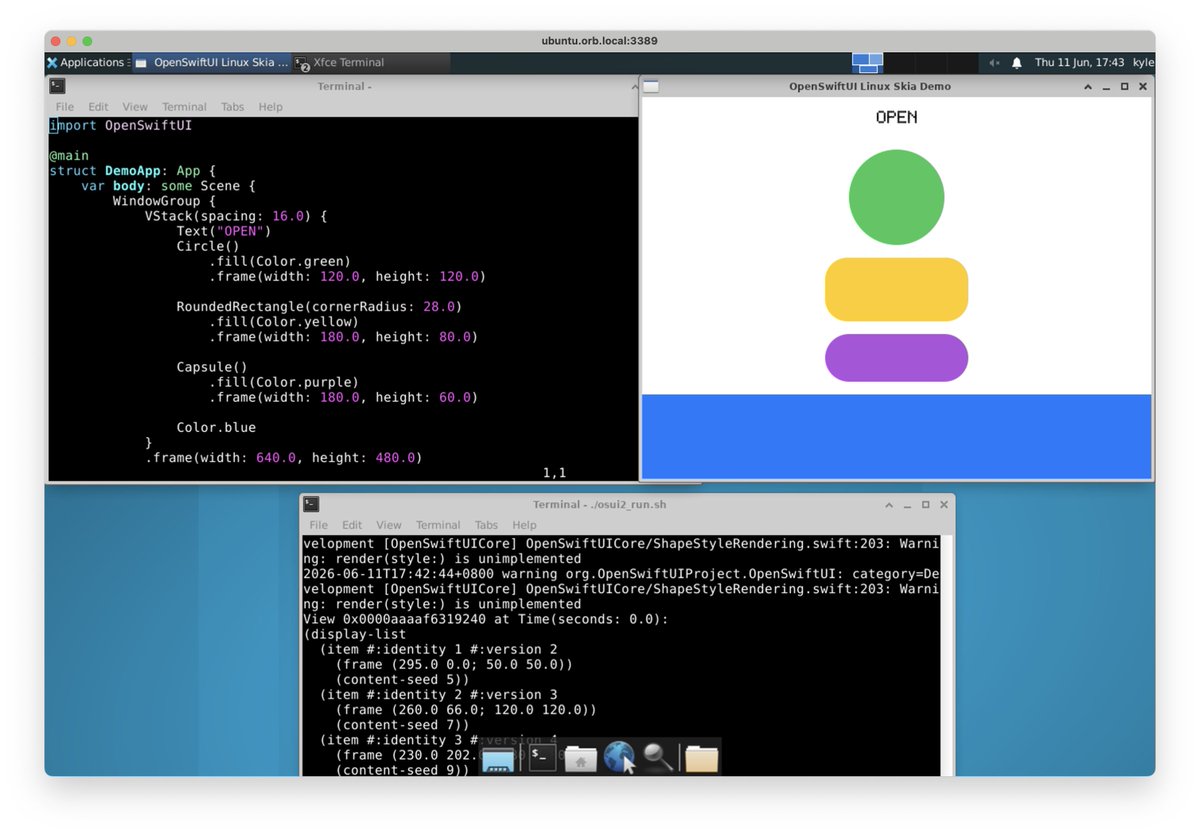
Task: Click the muted volume icon in the panel
Action: click(x=994, y=63)
